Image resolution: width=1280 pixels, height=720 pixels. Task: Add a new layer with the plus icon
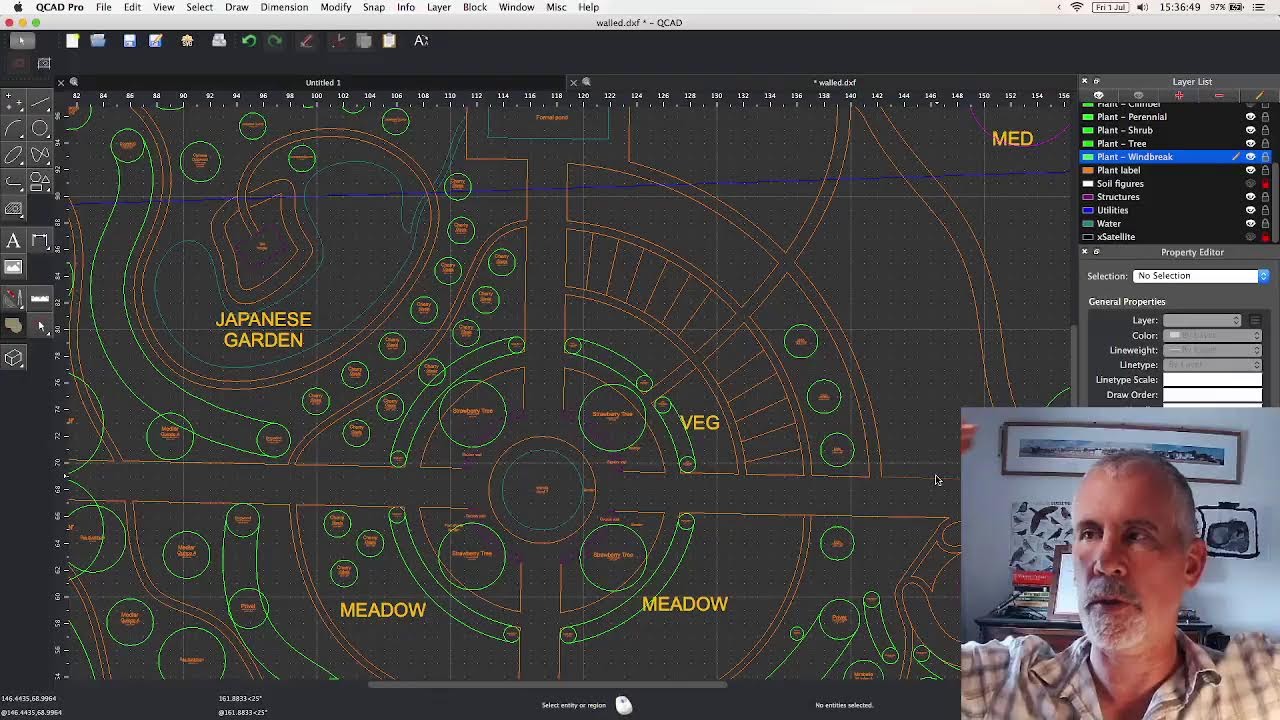pos(1179,96)
